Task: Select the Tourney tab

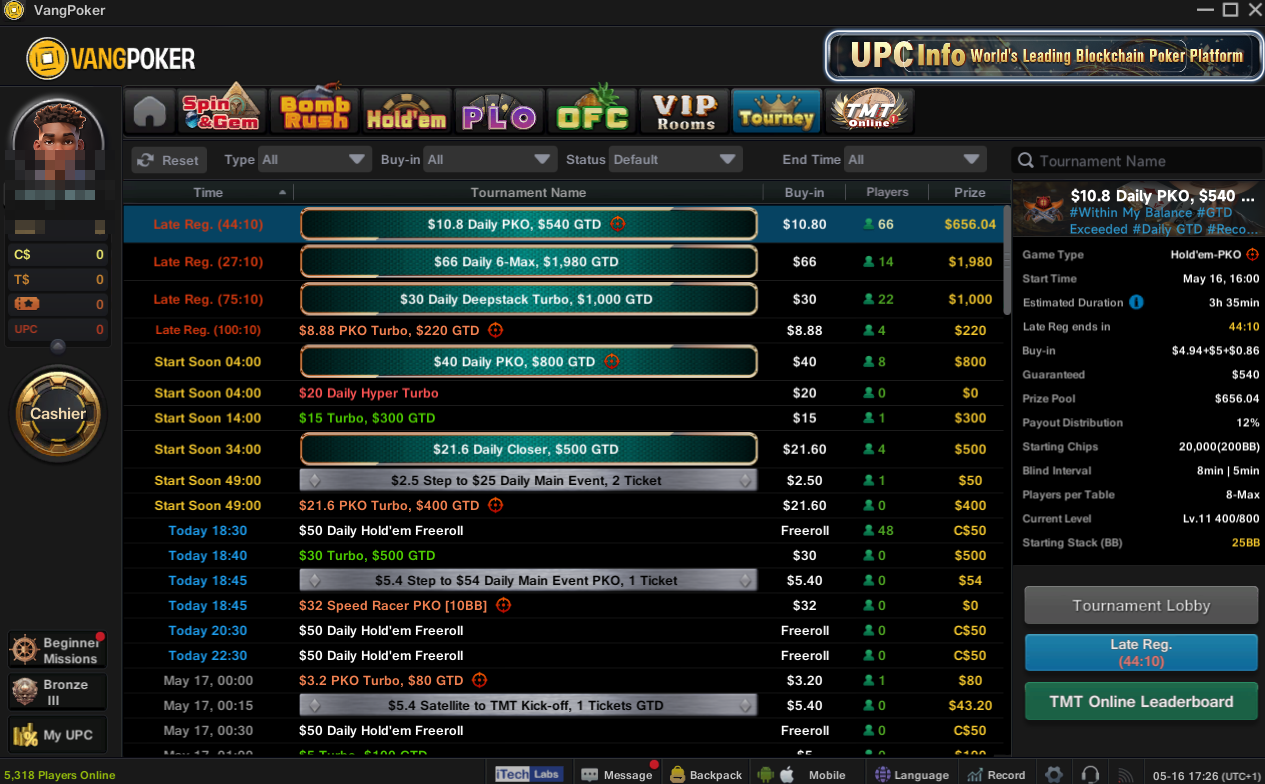Action: [x=776, y=110]
